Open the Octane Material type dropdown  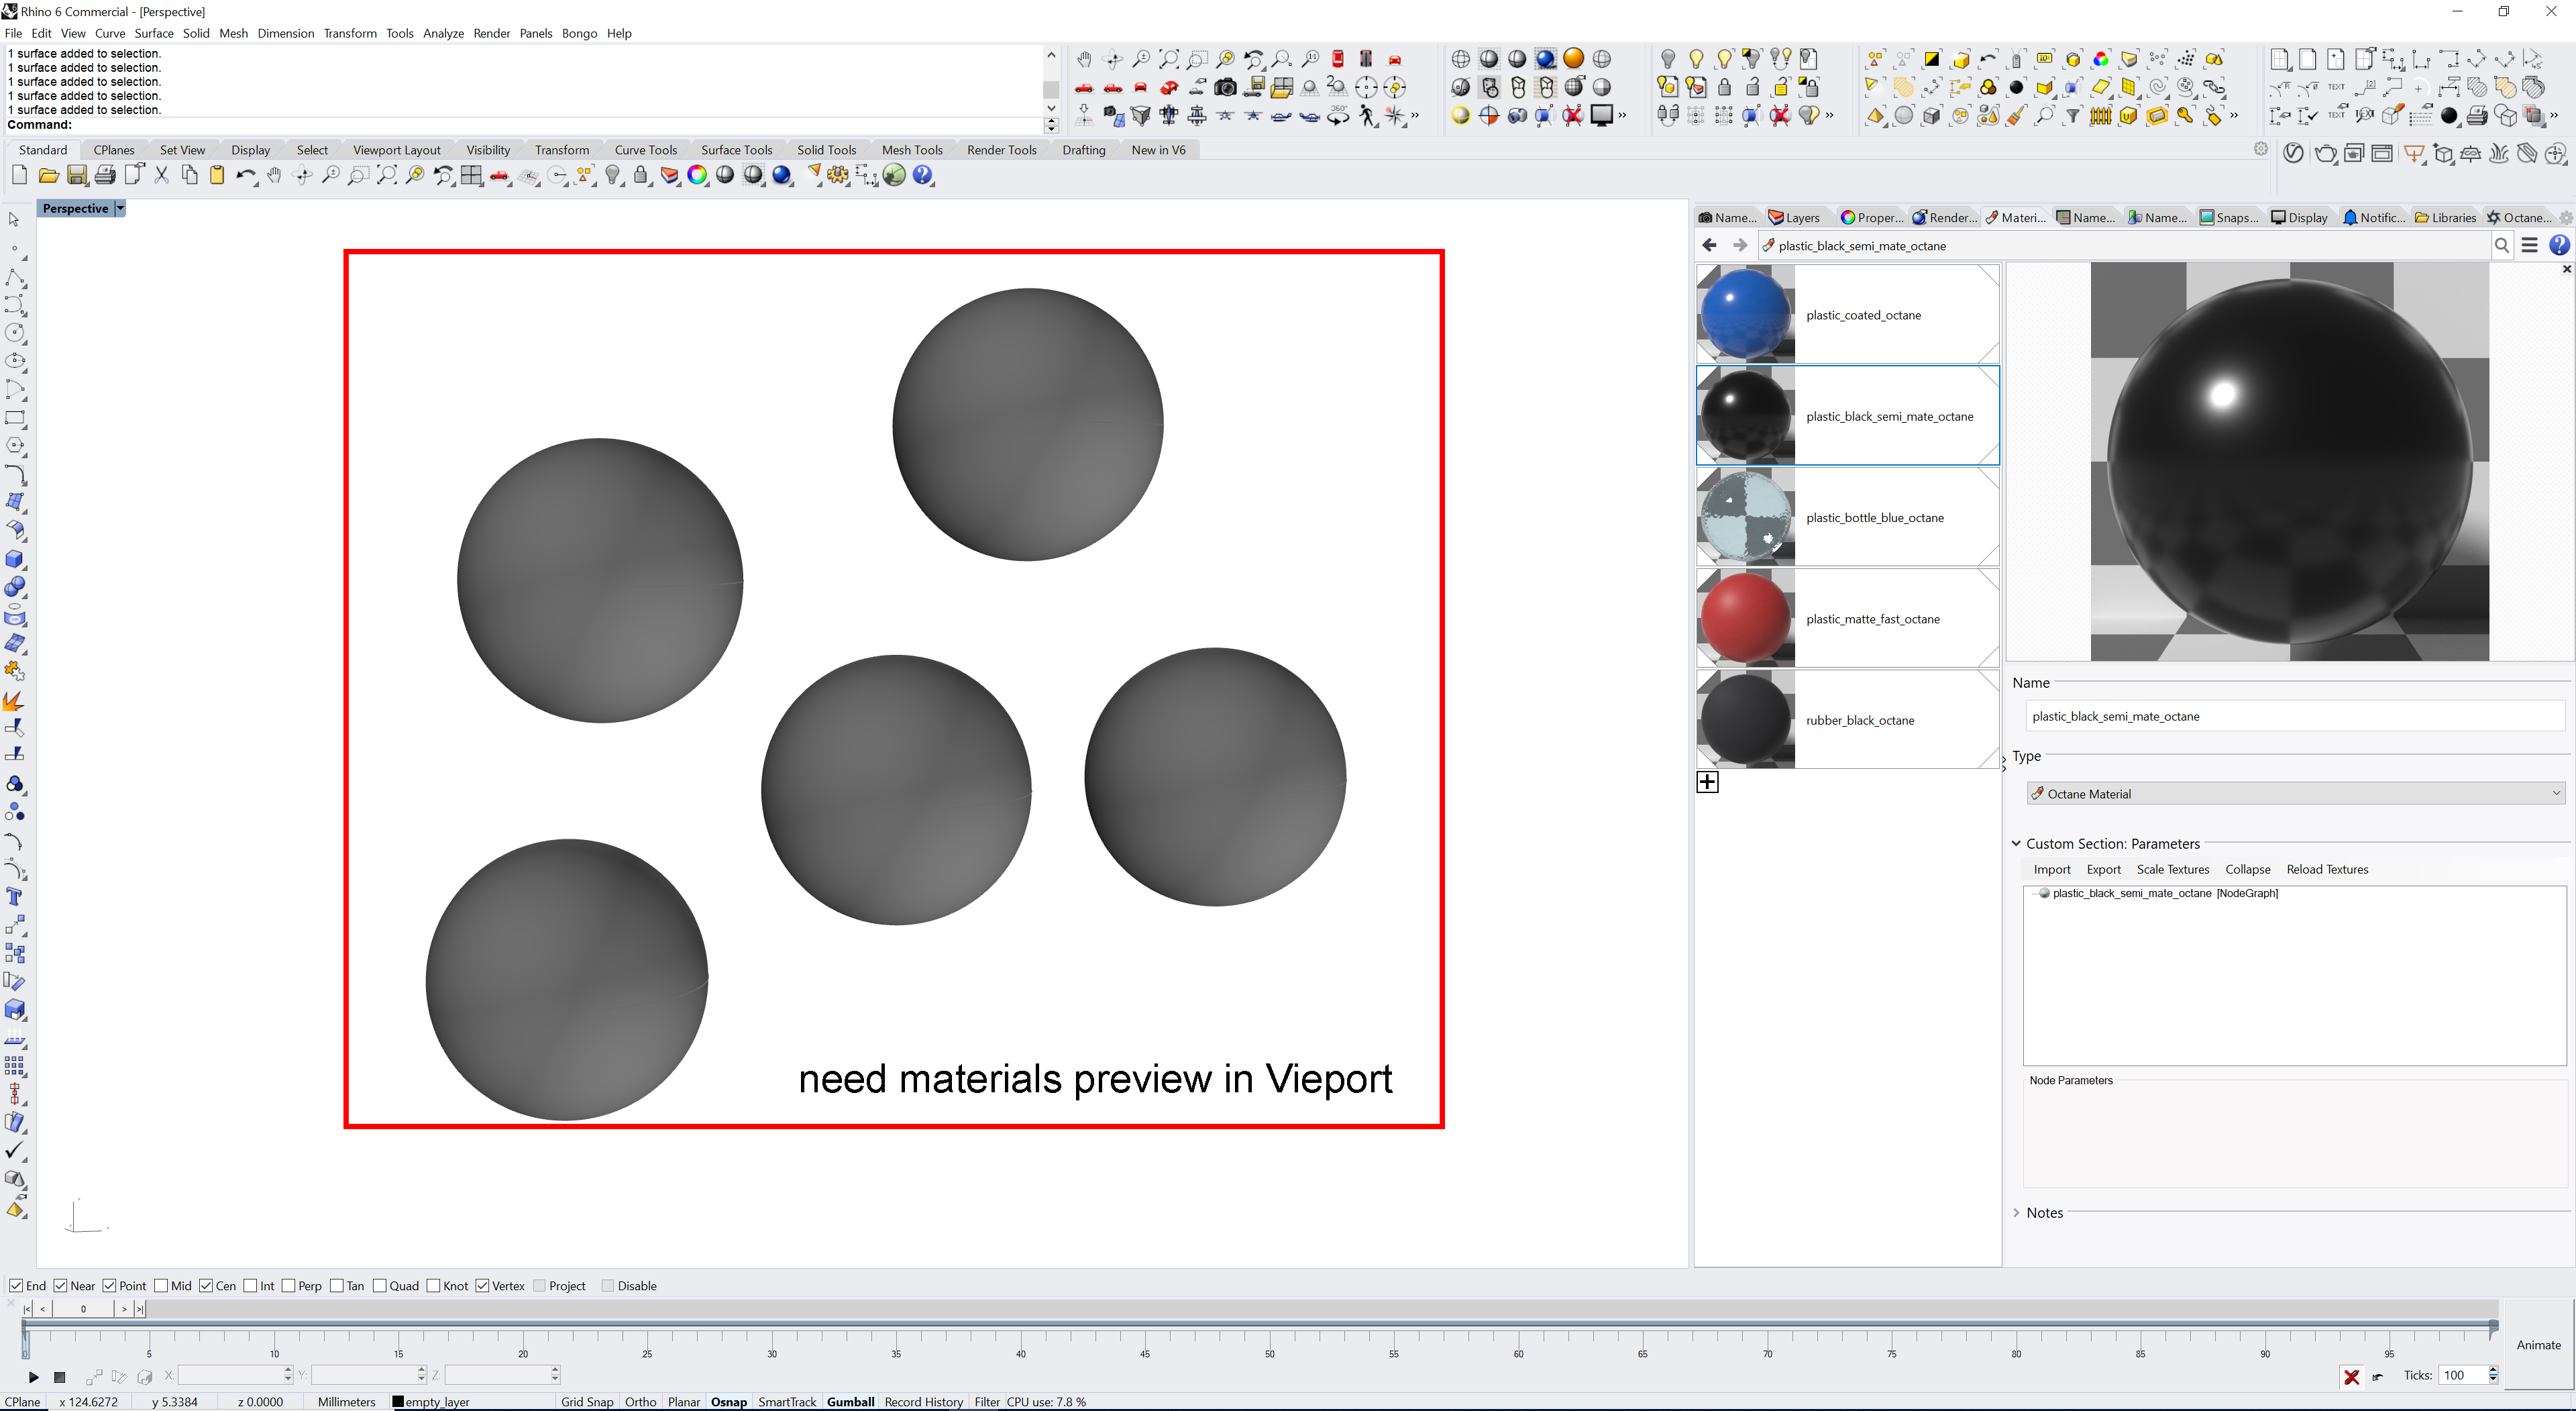[2294, 794]
